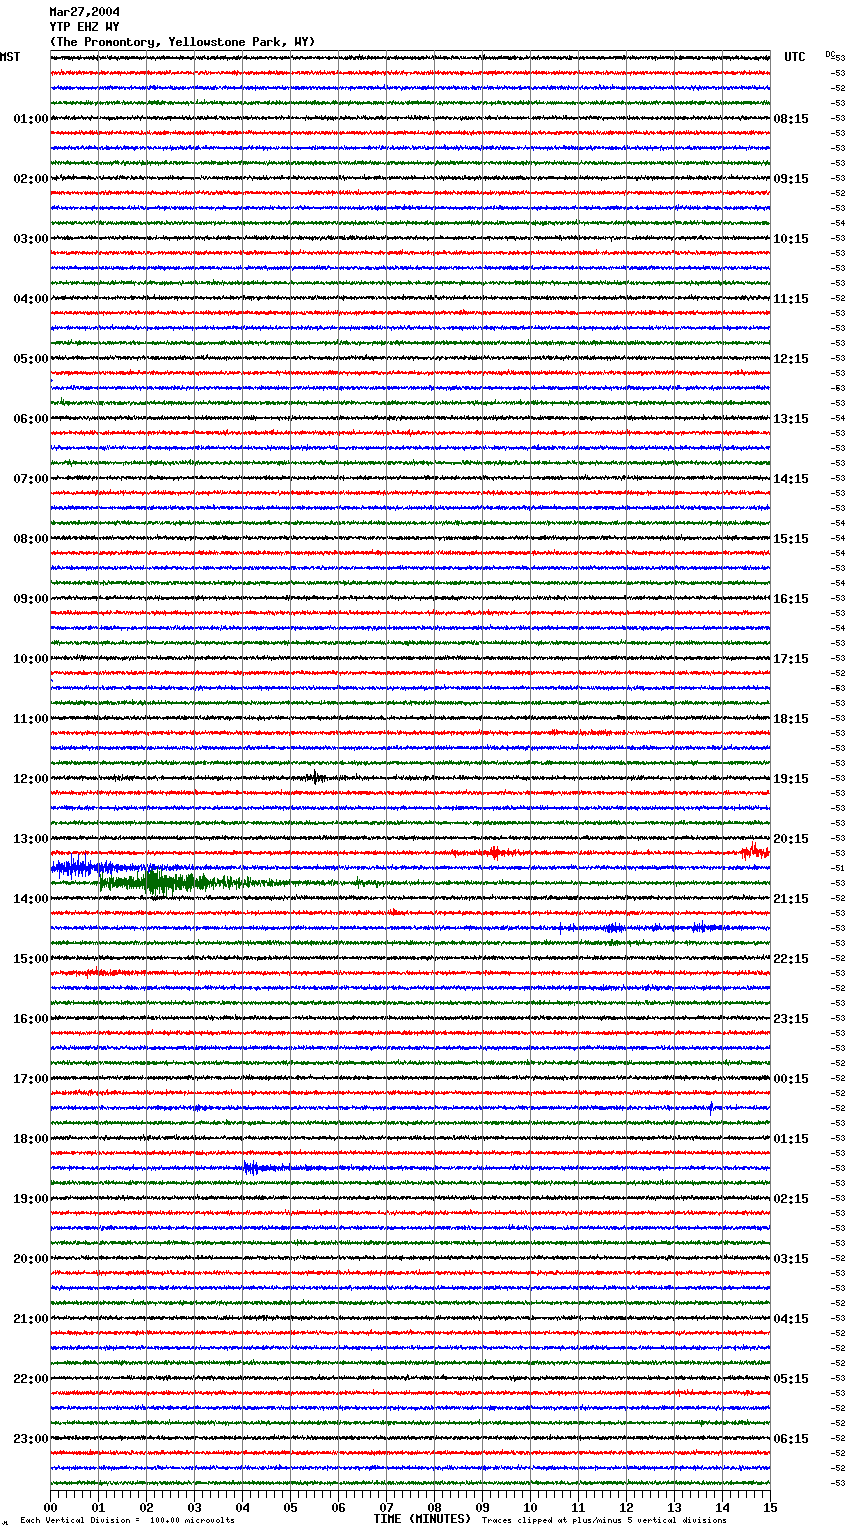Screen dimensions: 850x1534
Task: Select the 20:15 UTC time label
Action: pos(791,839)
